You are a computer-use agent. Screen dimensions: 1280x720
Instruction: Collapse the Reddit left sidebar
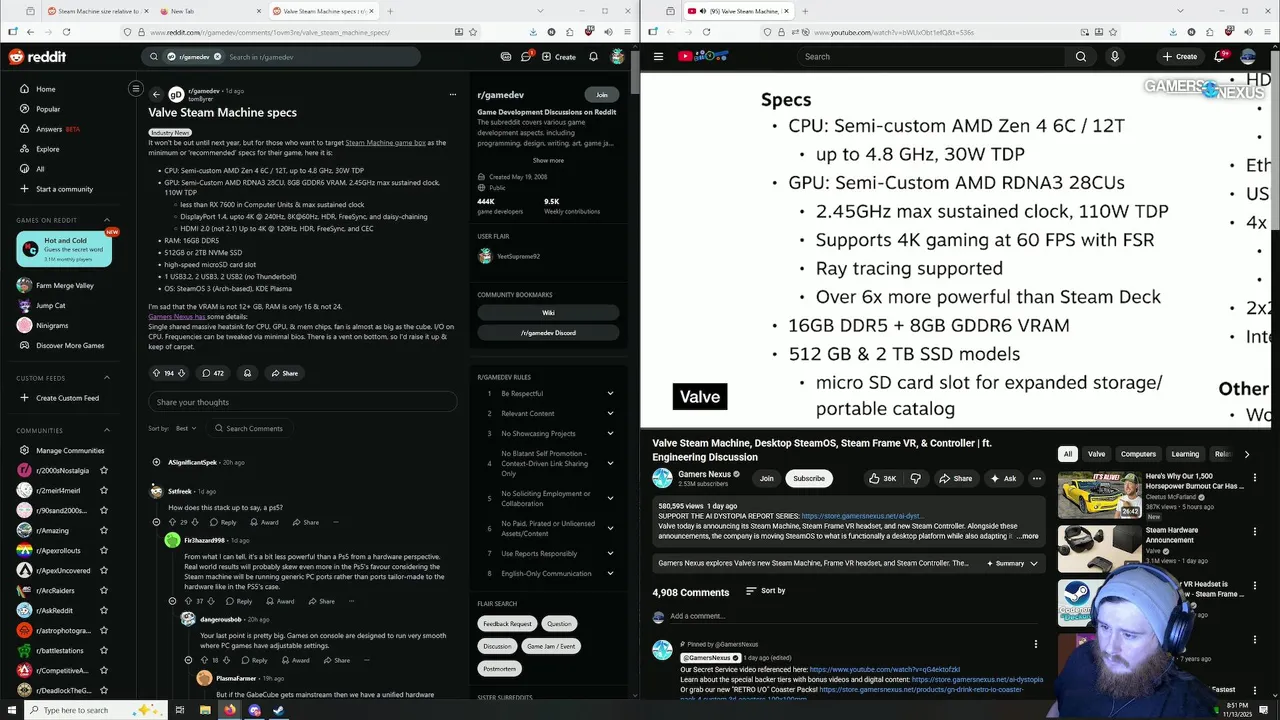pos(136,89)
